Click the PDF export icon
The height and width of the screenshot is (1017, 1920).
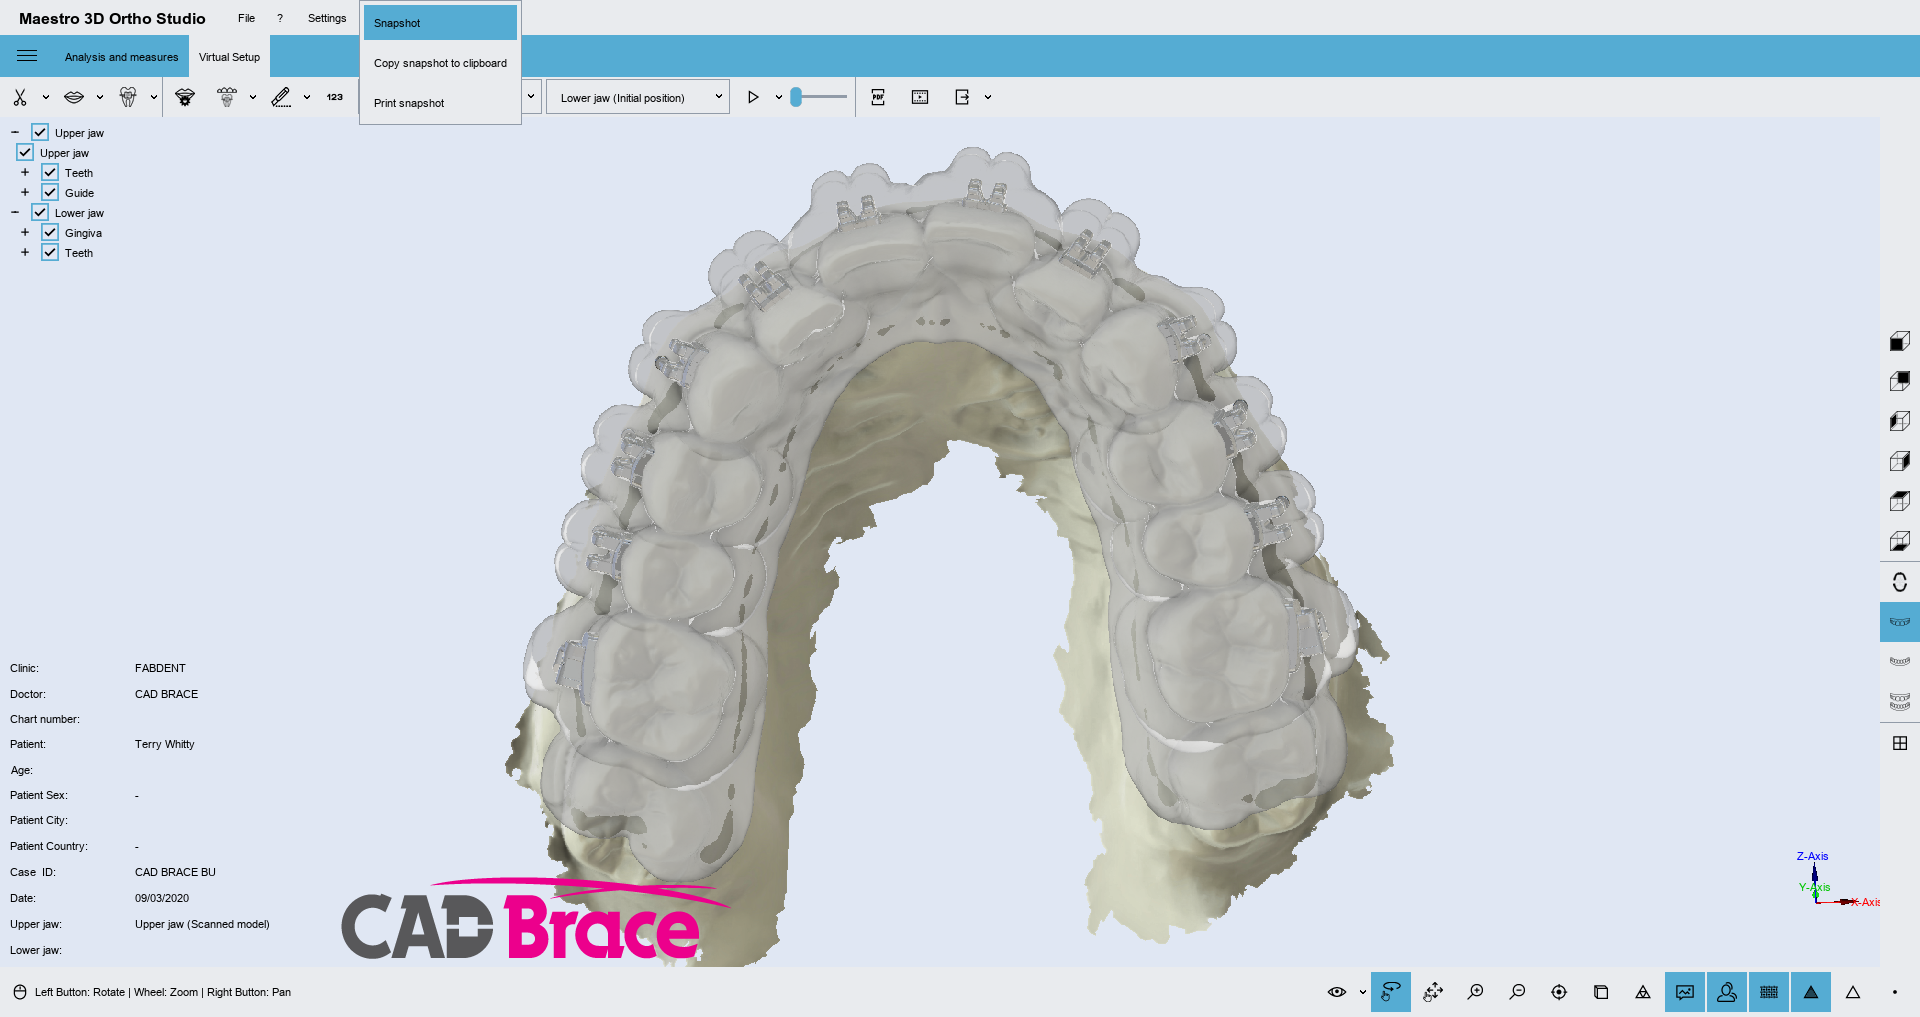click(x=878, y=97)
